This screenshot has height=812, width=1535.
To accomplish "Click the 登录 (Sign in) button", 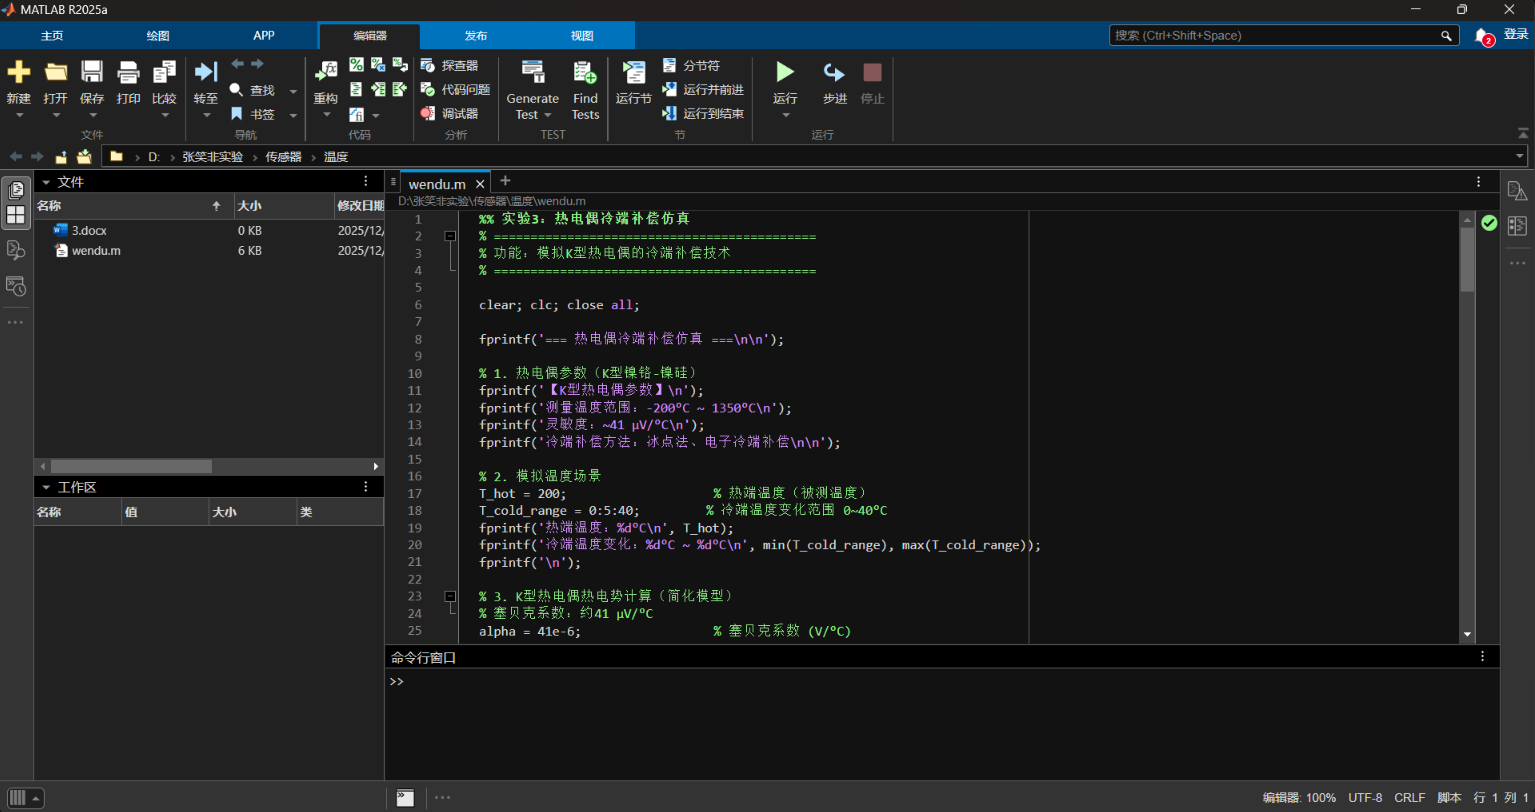I will (1516, 34).
